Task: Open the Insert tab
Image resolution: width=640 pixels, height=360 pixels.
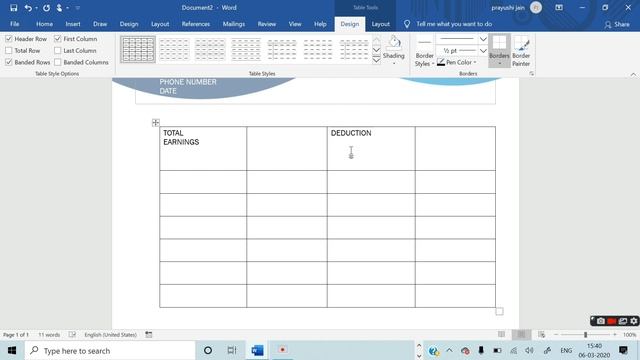Action: pos(73,24)
